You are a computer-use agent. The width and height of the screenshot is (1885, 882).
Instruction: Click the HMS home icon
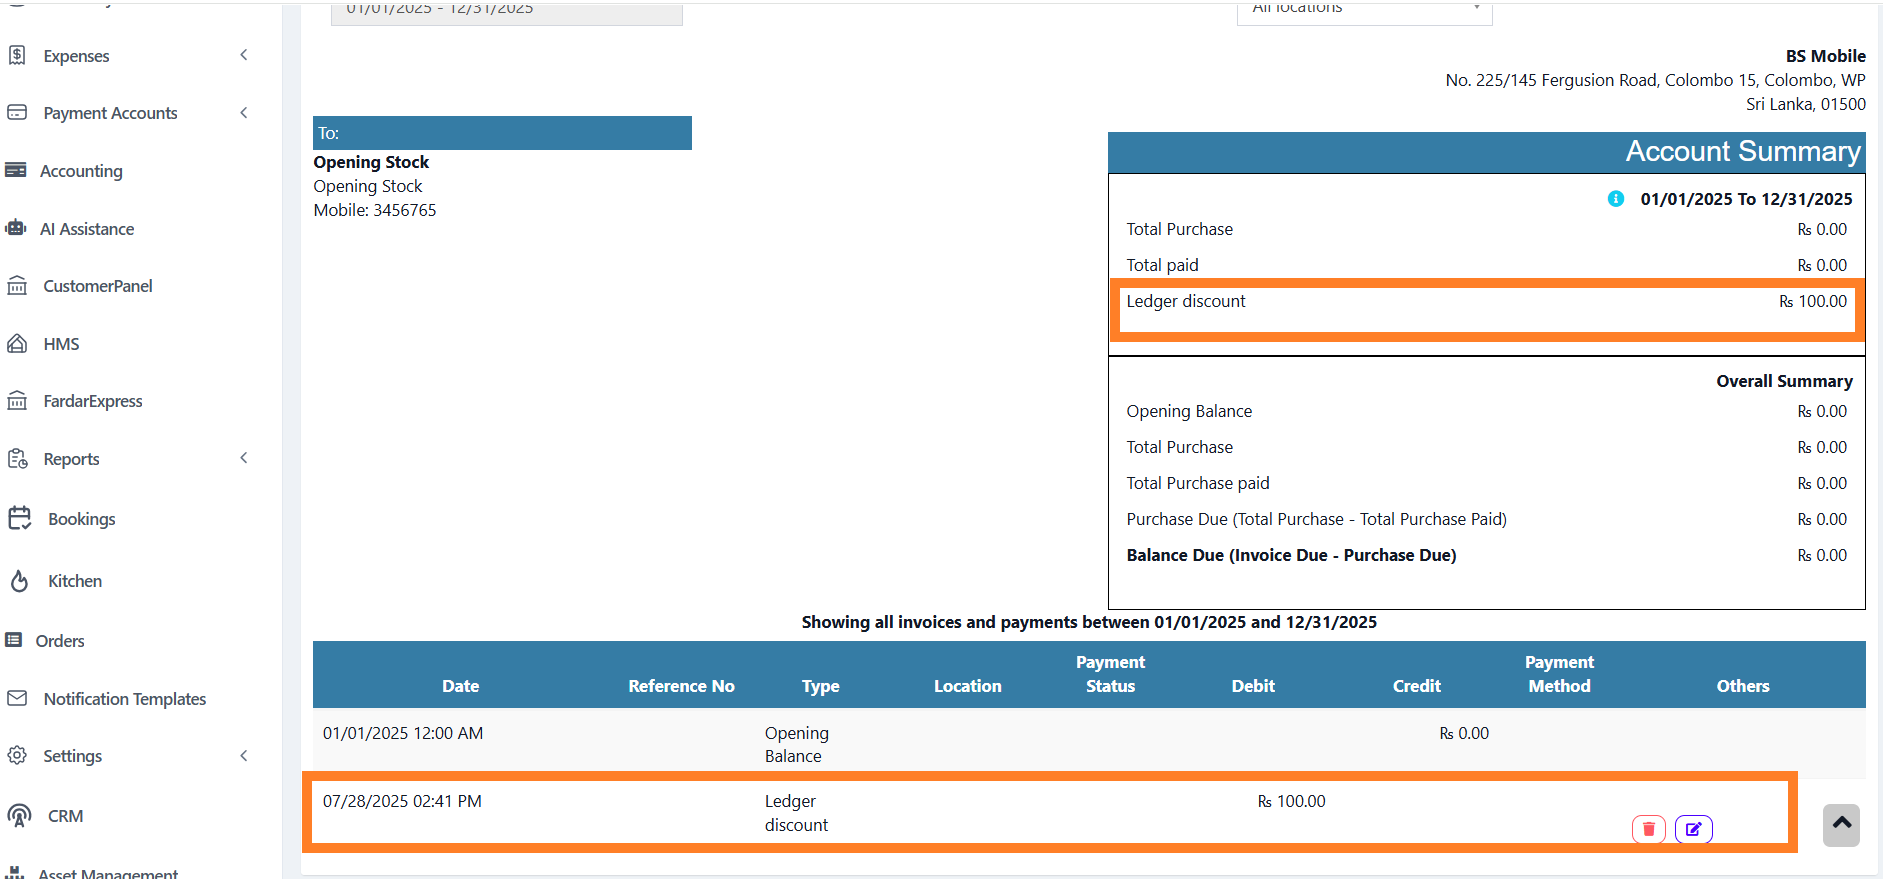(17, 344)
